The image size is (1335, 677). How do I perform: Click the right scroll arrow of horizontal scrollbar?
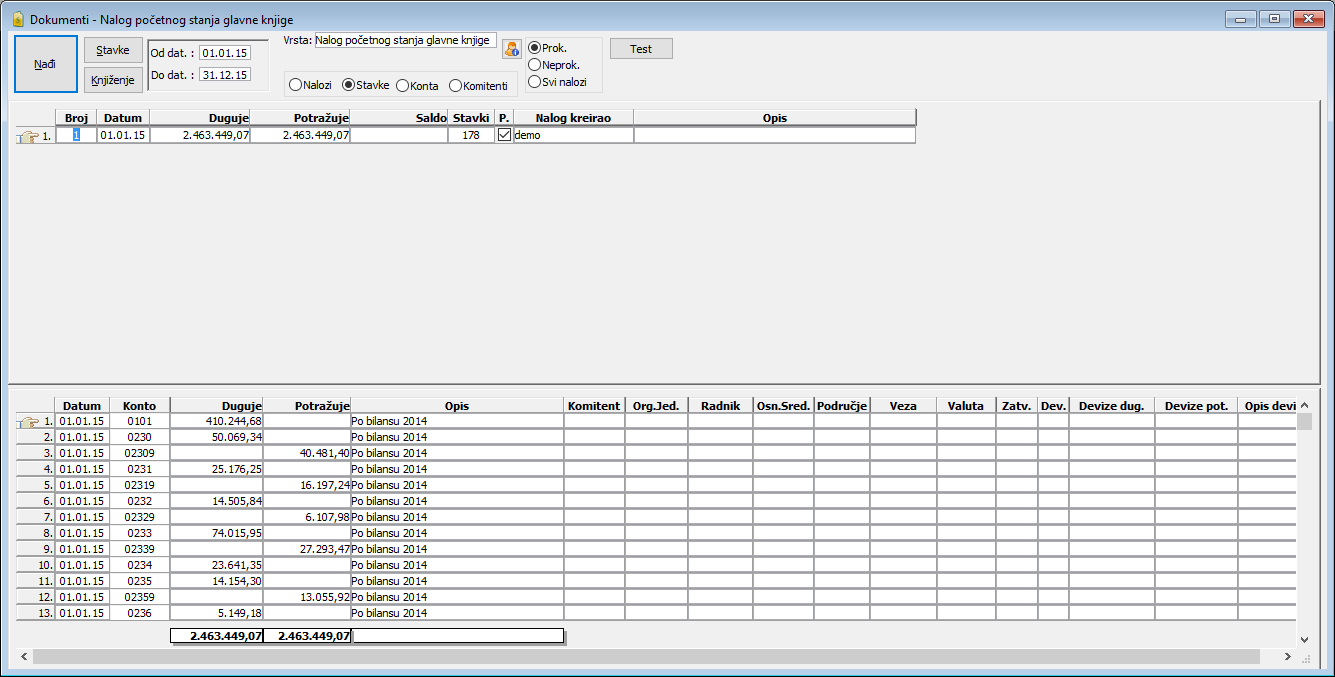pos(1287,657)
